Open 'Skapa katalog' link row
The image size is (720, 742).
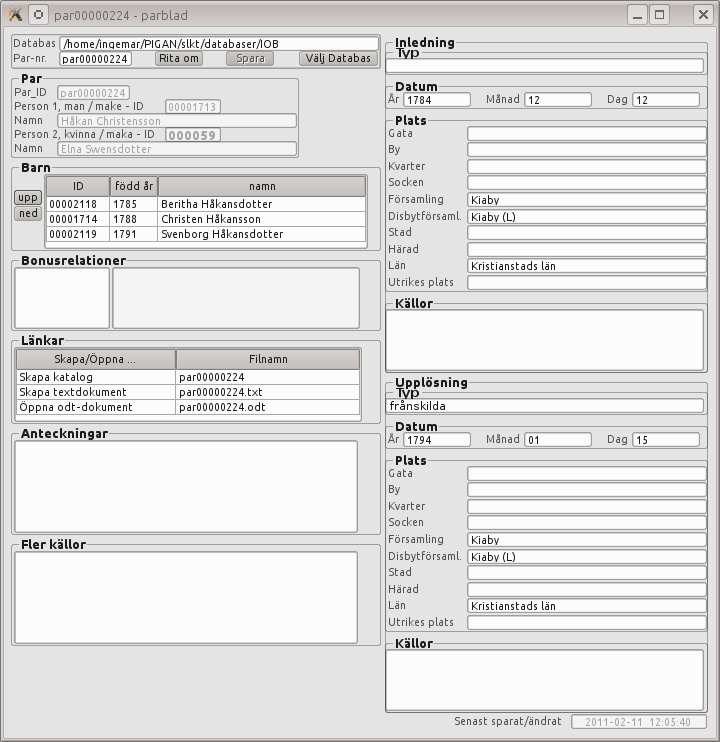click(96, 377)
